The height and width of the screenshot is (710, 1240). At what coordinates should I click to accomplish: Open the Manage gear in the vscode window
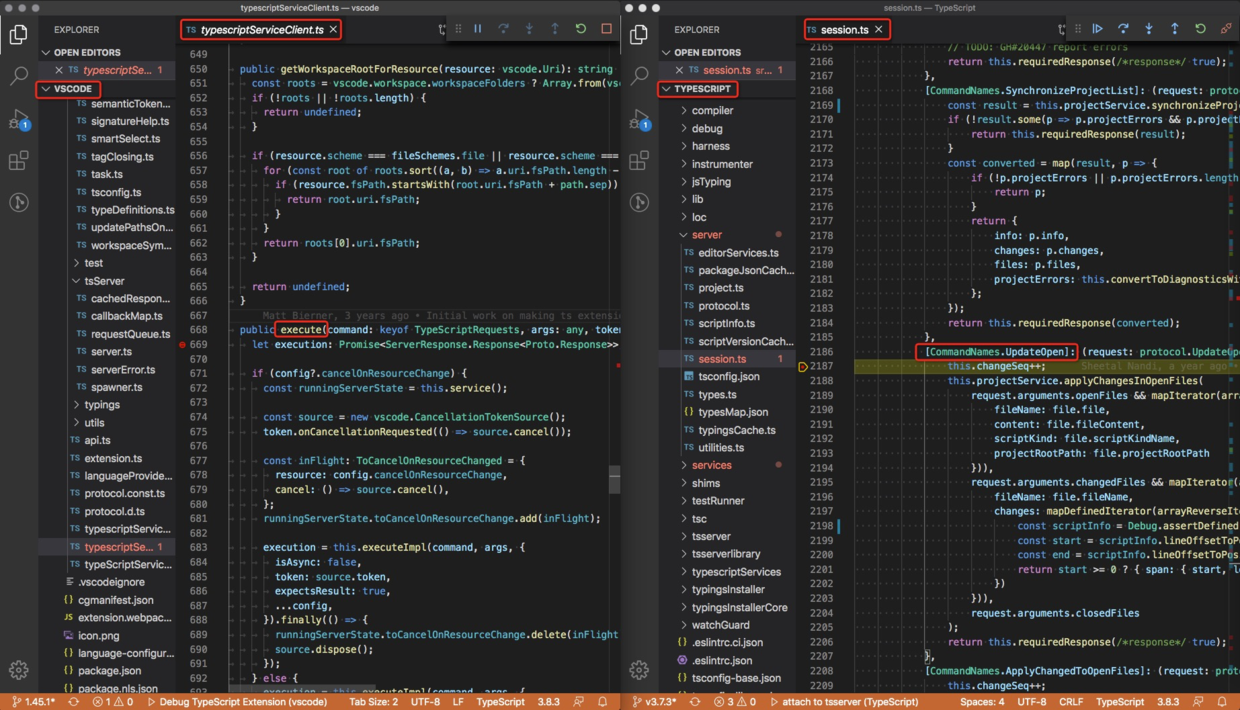point(19,670)
